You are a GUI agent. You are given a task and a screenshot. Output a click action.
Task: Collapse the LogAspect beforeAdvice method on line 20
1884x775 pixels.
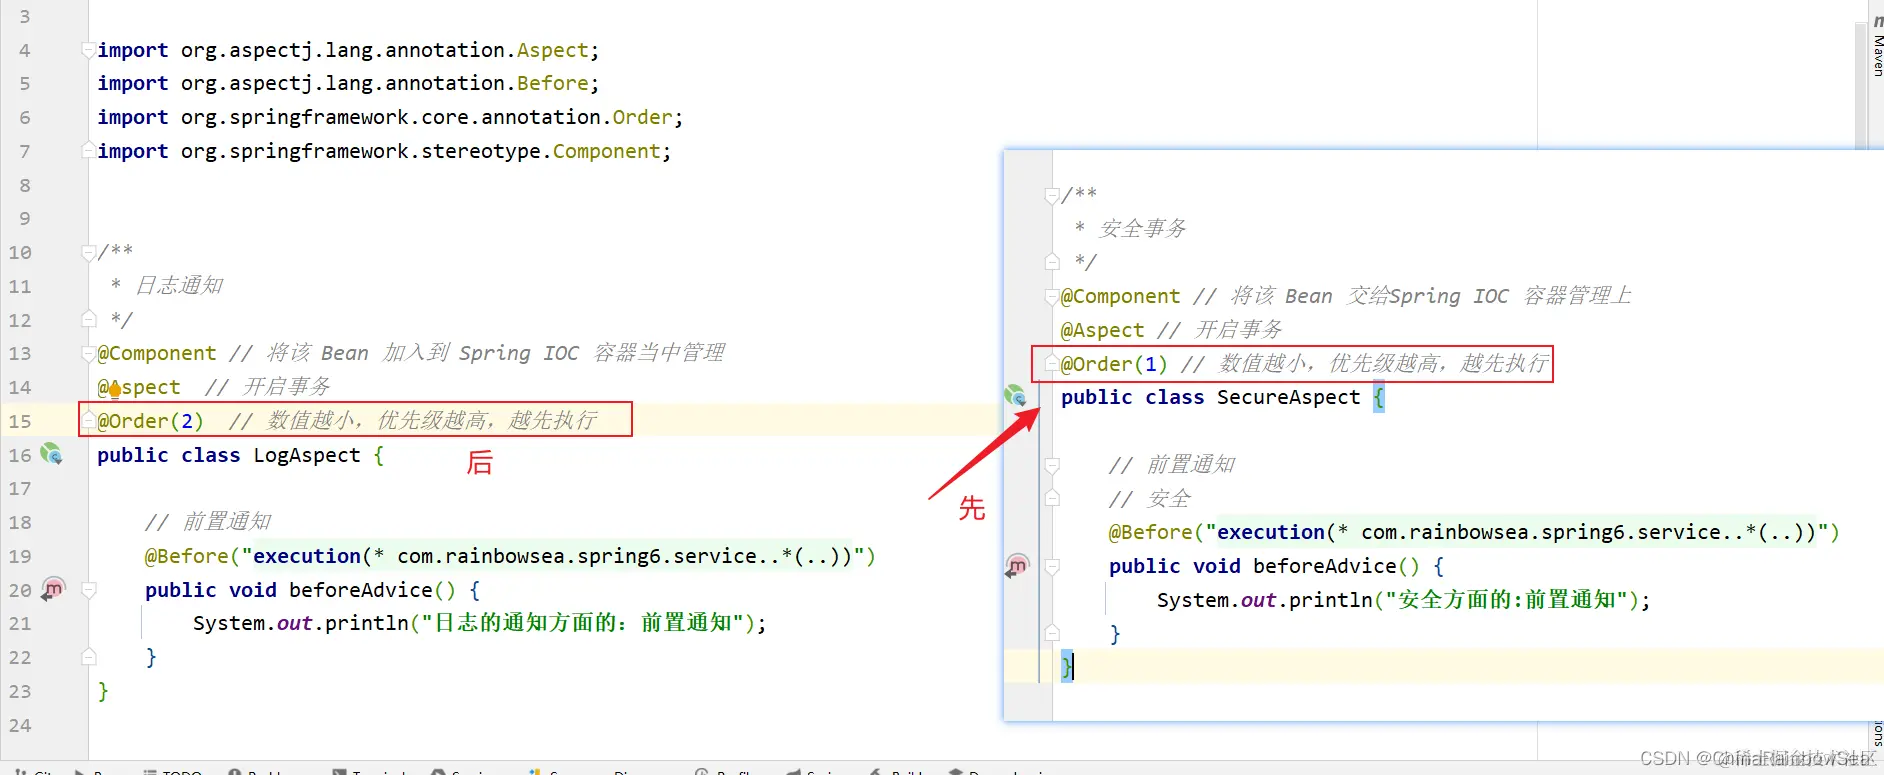coord(89,589)
